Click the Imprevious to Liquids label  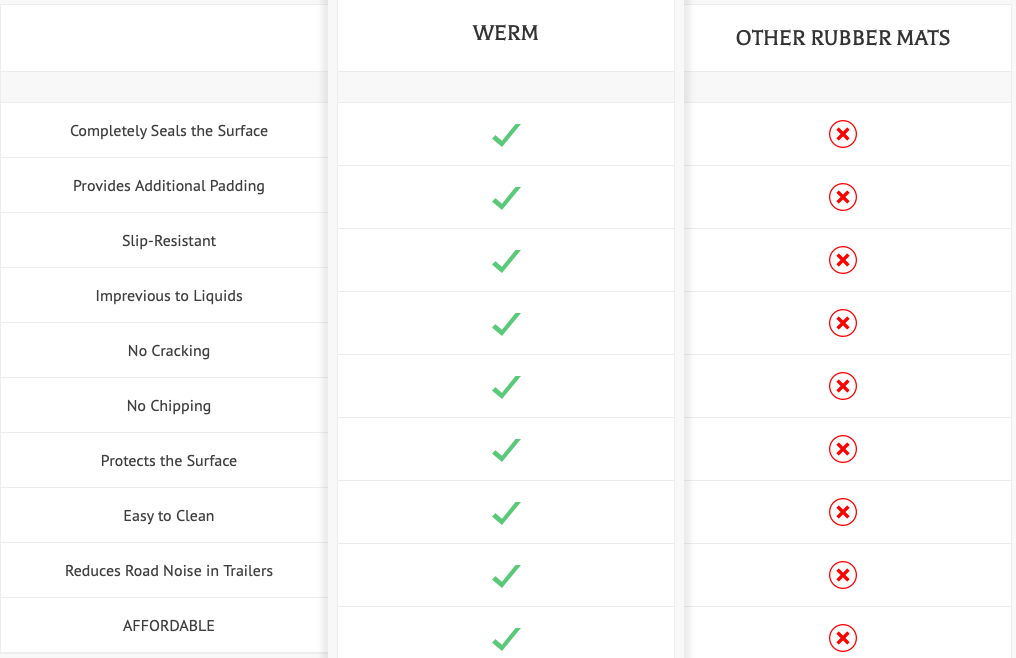168,296
